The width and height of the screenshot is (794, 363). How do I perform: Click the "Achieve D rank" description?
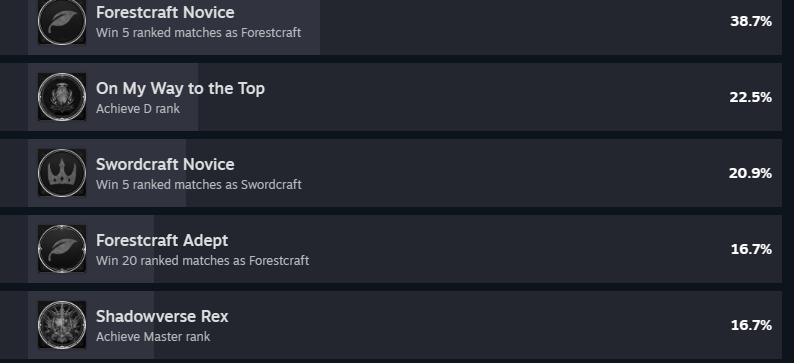click(138, 109)
